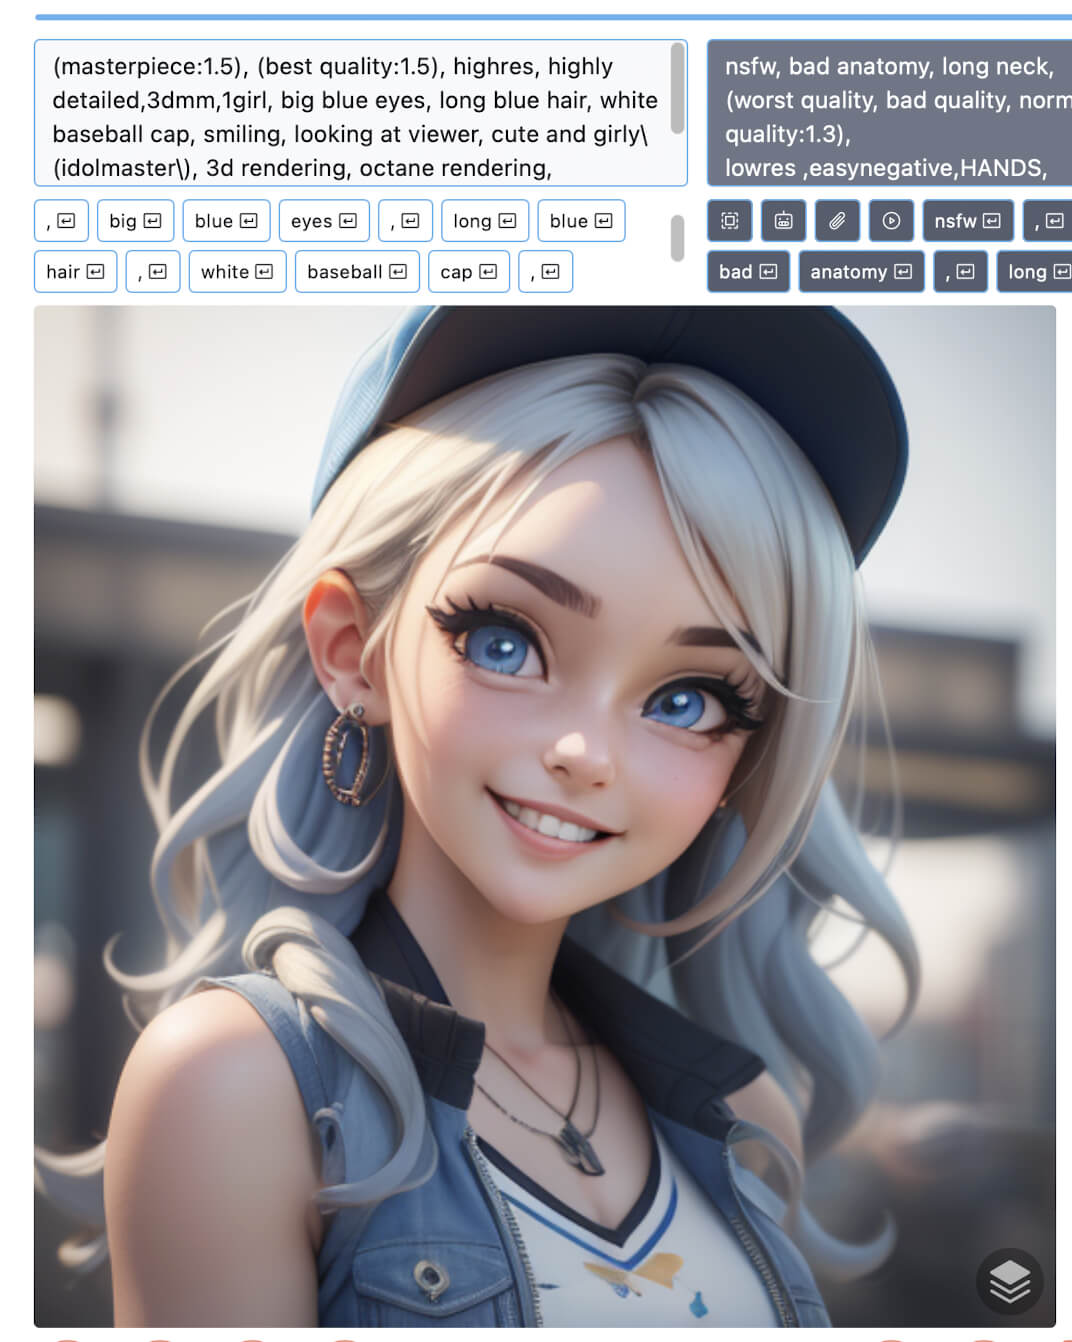This screenshot has height=1342, width=1072.
Task: Select the 'white' prompt tag chip
Action: click(237, 272)
